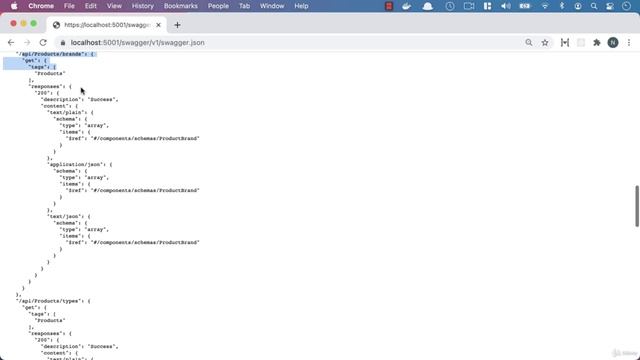This screenshot has width=640, height=360.
Task: Open the zoom magnifier in address bar
Action: (x=529, y=42)
